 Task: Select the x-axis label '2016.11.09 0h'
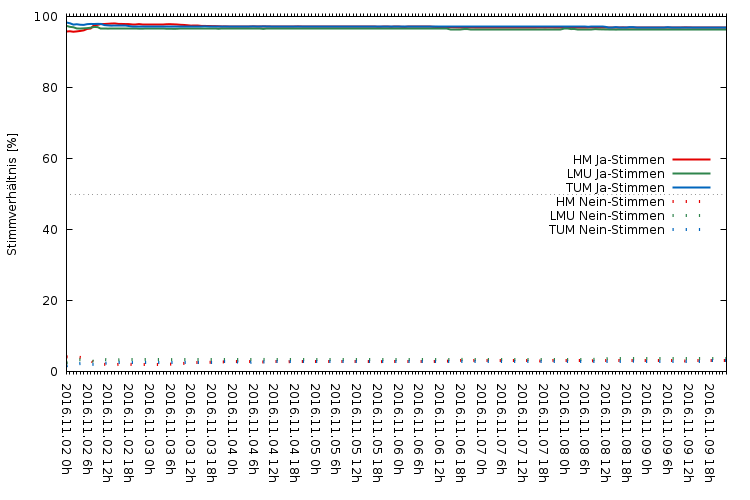point(646,429)
